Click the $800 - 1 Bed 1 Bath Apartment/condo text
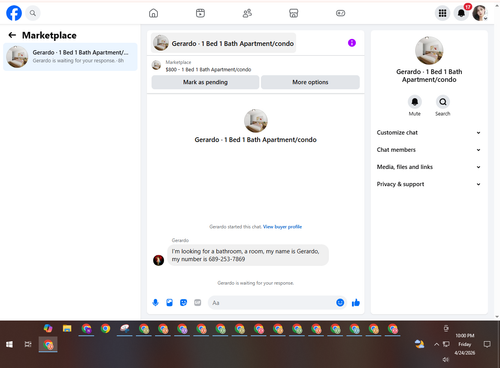The height and width of the screenshot is (368, 500). (x=208, y=70)
